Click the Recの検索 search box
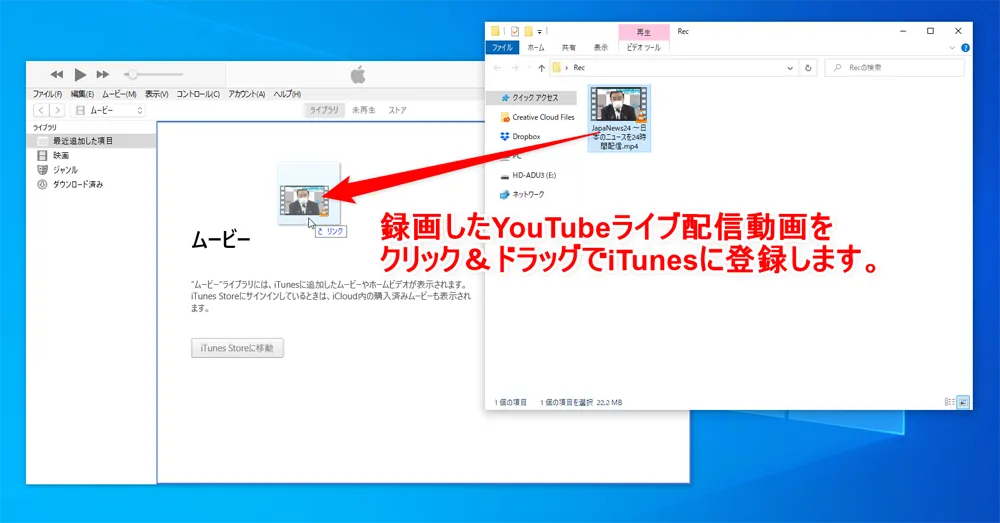This screenshot has width=1000, height=523. click(894, 68)
